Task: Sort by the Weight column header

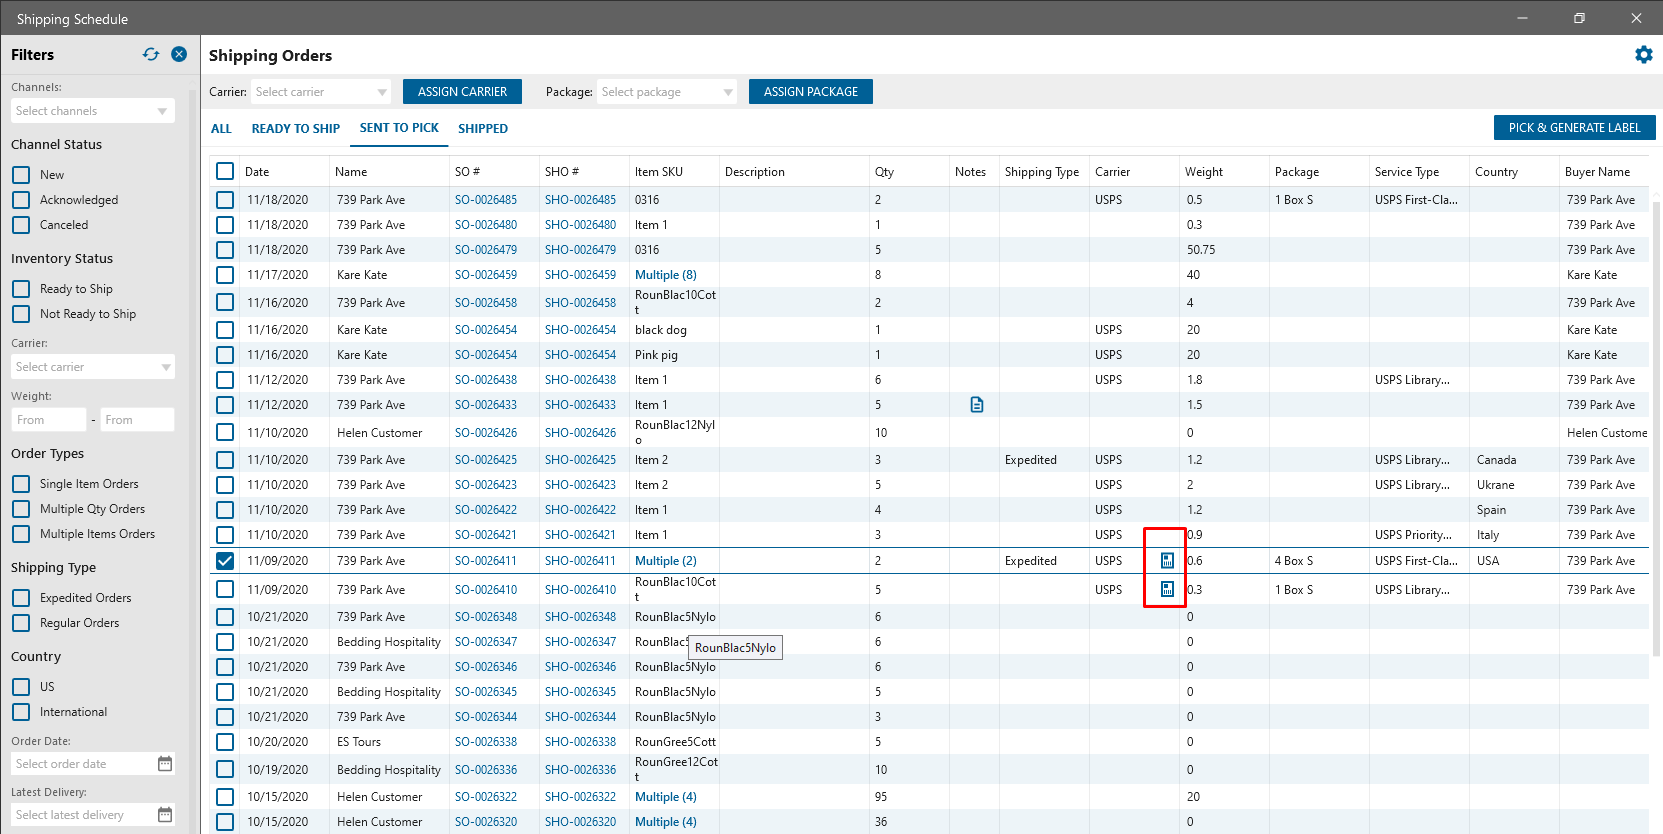Action: pyautogui.click(x=1204, y=172)
